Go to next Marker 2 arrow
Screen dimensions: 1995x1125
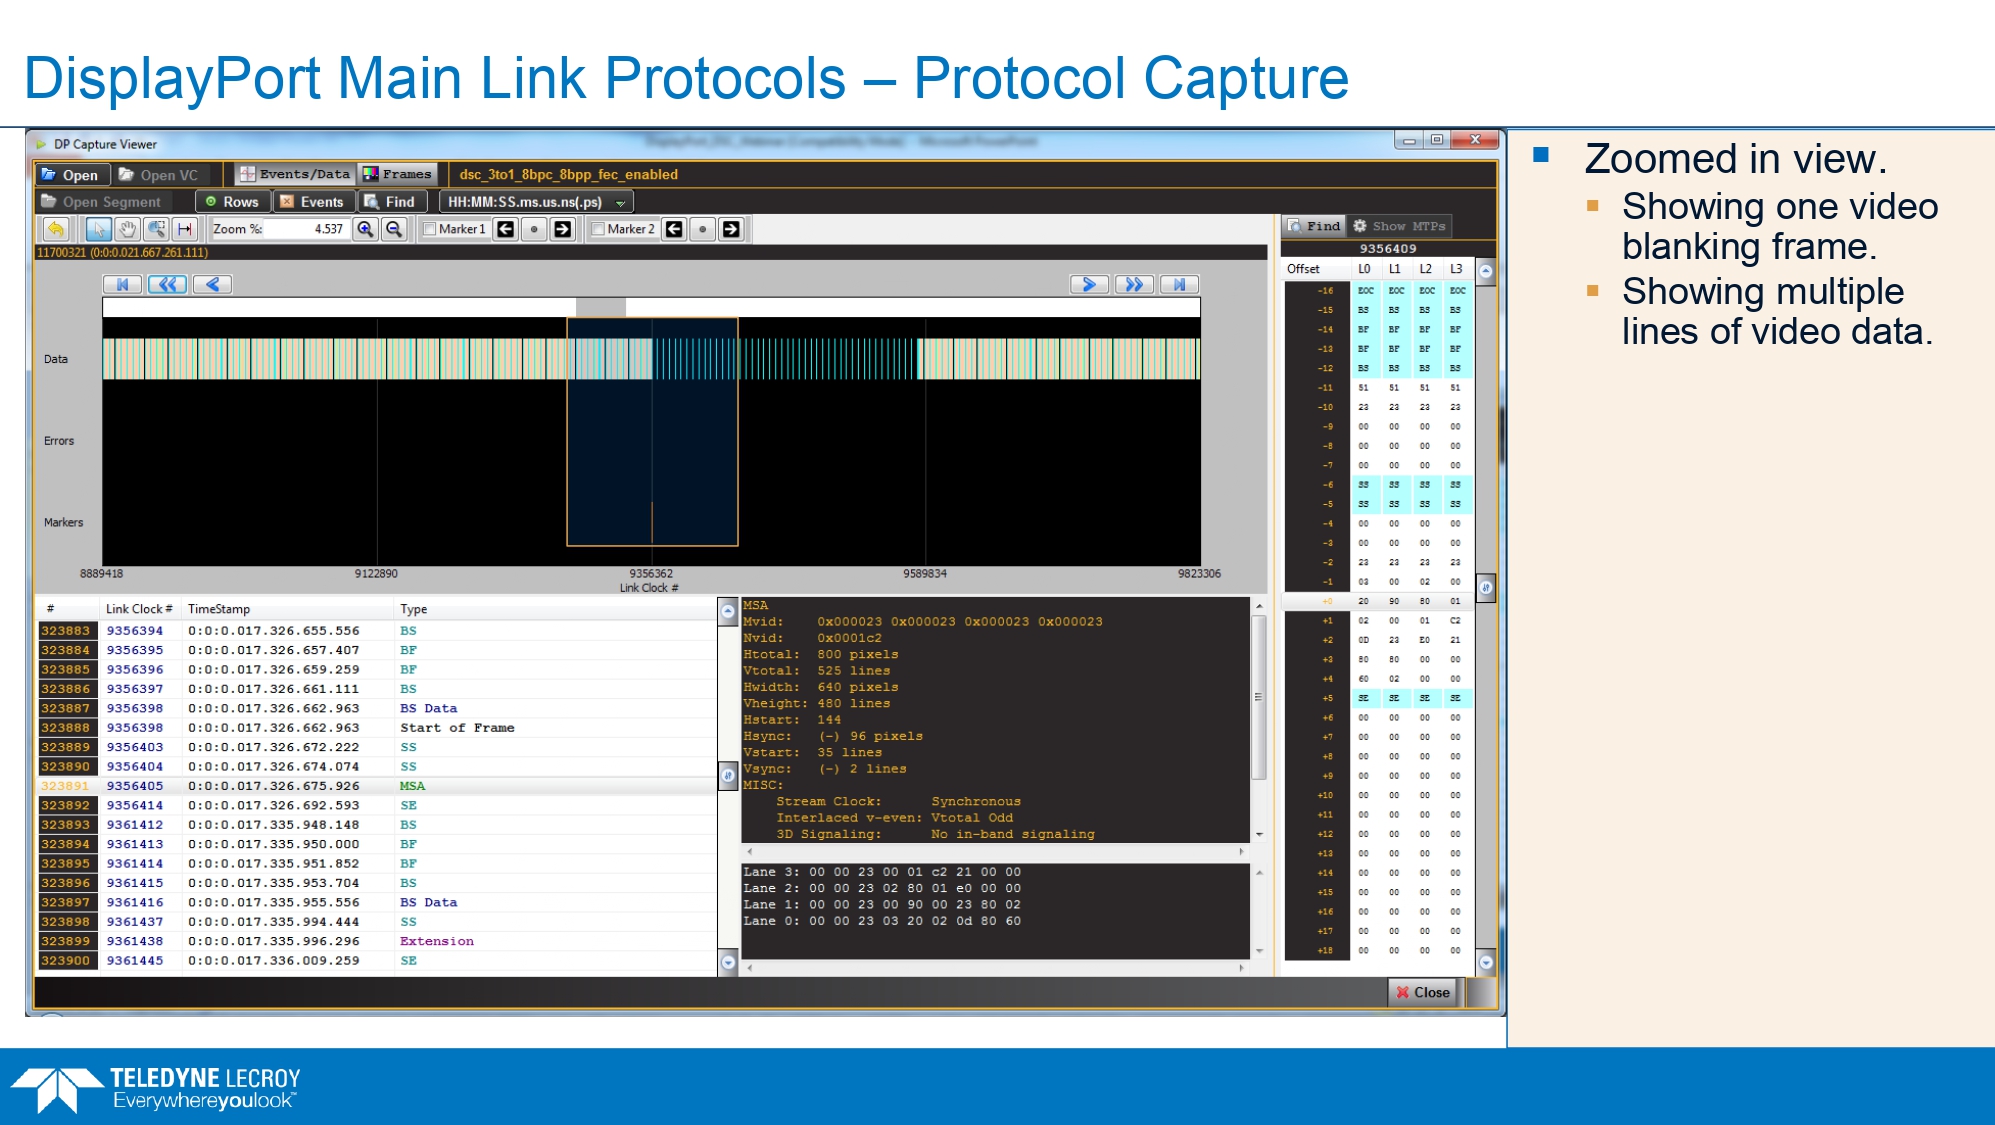732,229
